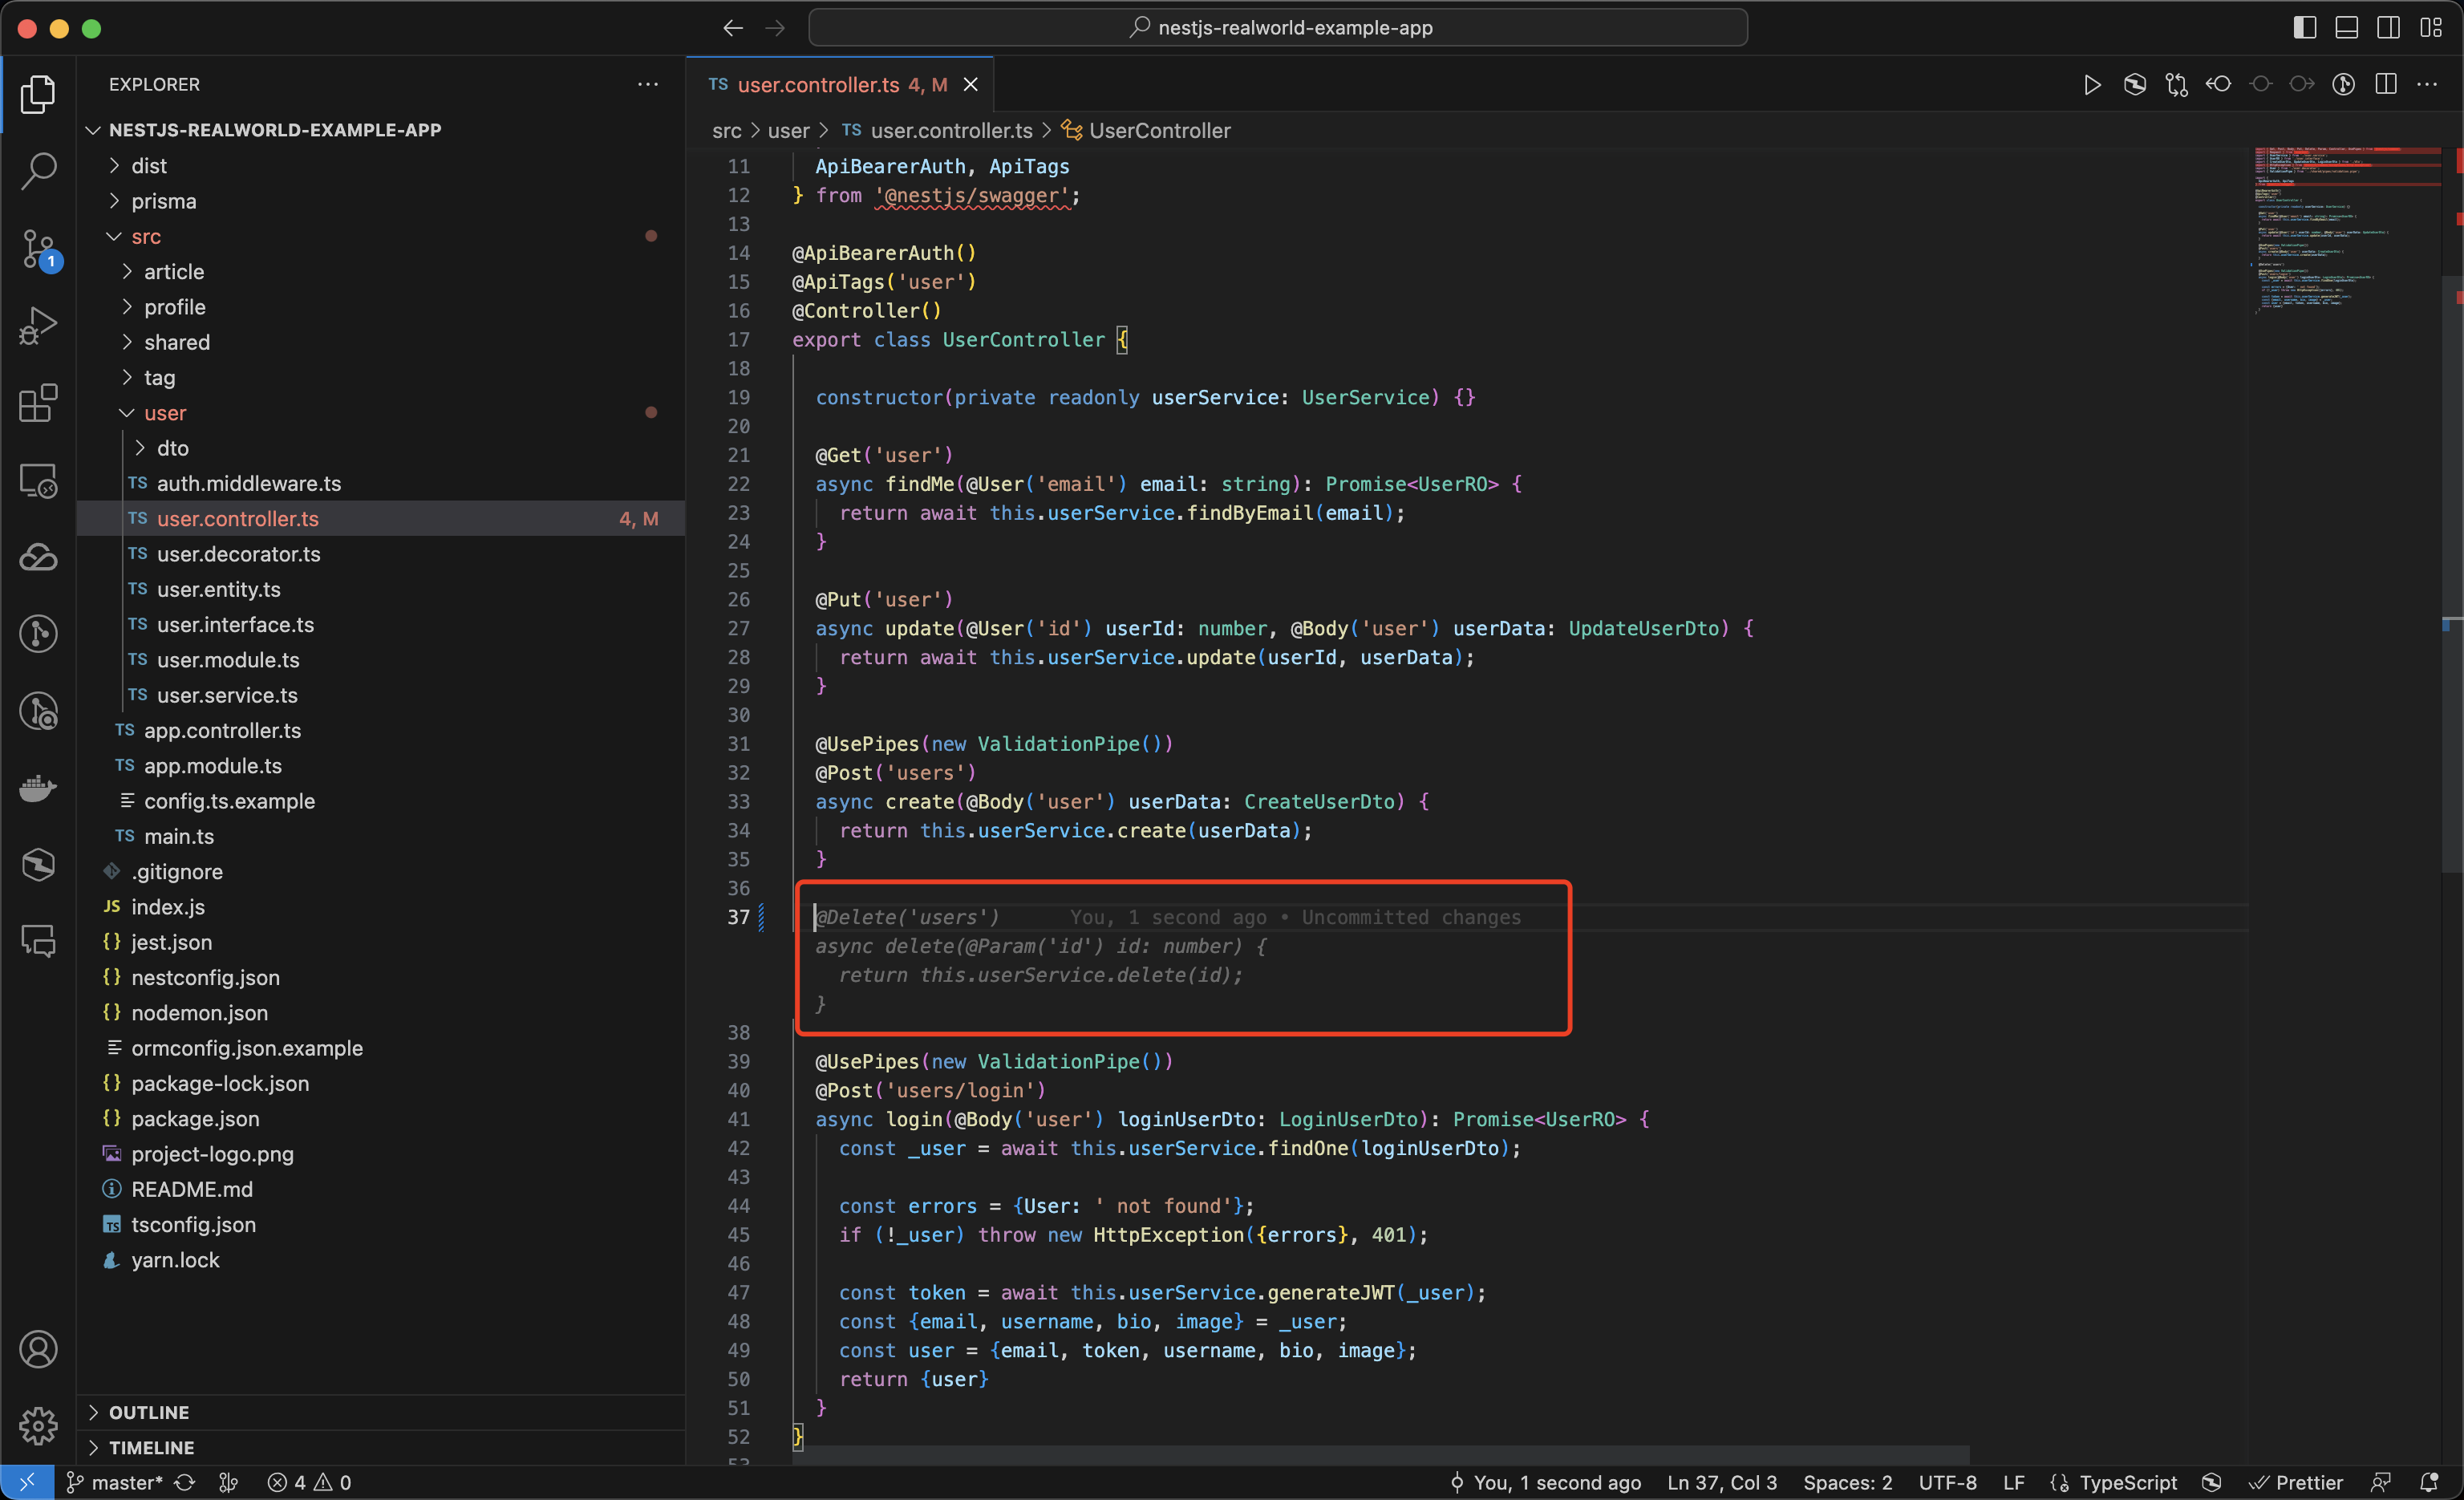The width and height of the screenshot is (2464, 1500).
Task: Open the Manage settings gear
Action: point(38,1425)
